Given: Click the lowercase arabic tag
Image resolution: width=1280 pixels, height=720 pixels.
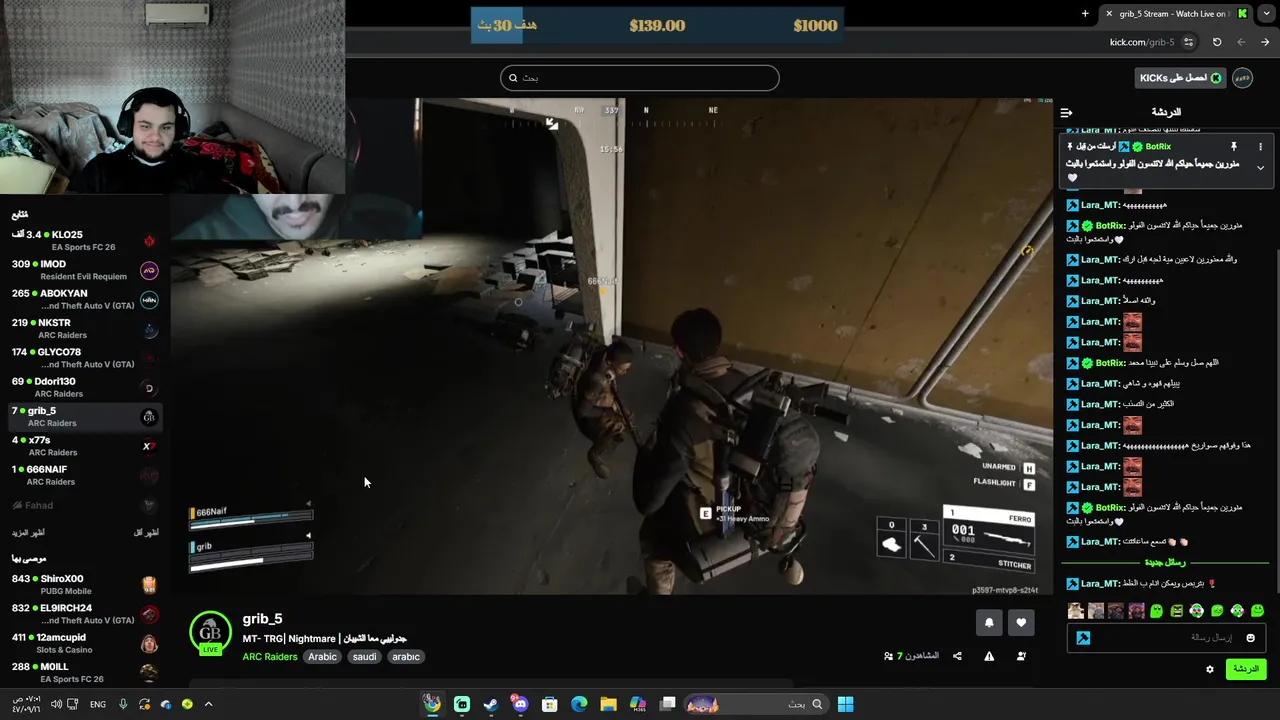Looking at the screenshot, I should click(406, 657).
